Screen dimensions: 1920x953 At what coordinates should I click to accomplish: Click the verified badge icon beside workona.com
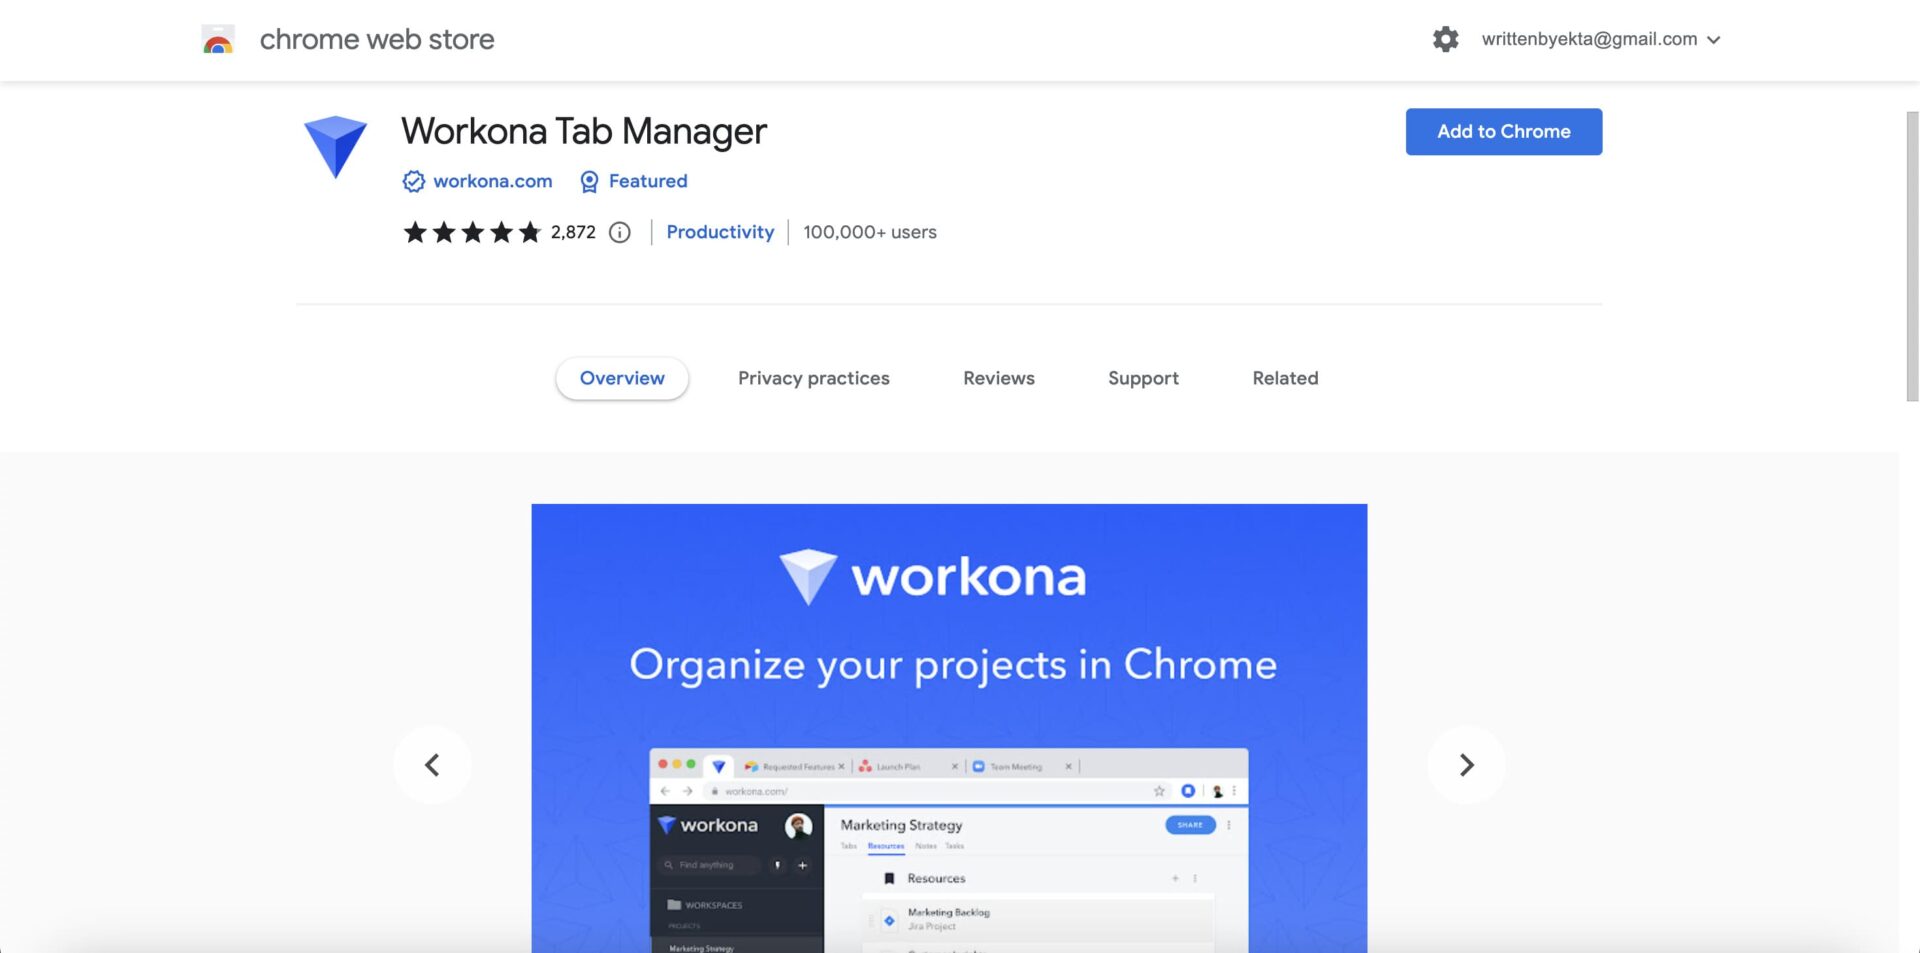coord(413,181)
